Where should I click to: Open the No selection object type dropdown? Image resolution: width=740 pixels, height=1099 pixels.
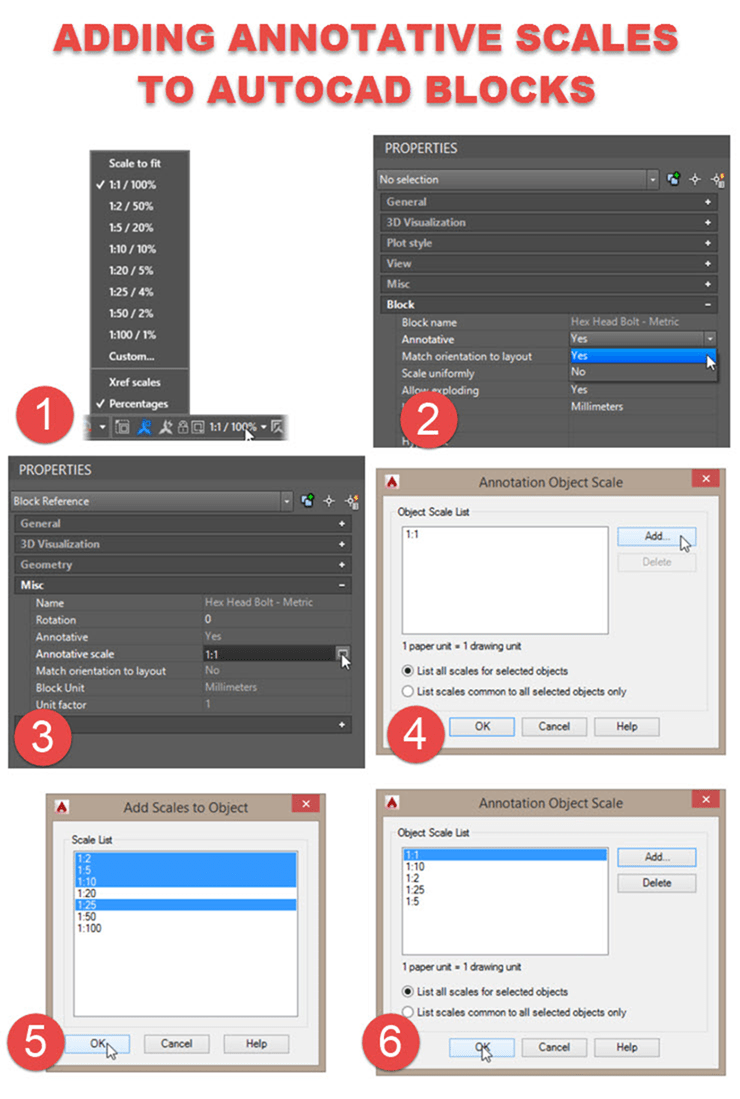(652, 179)
